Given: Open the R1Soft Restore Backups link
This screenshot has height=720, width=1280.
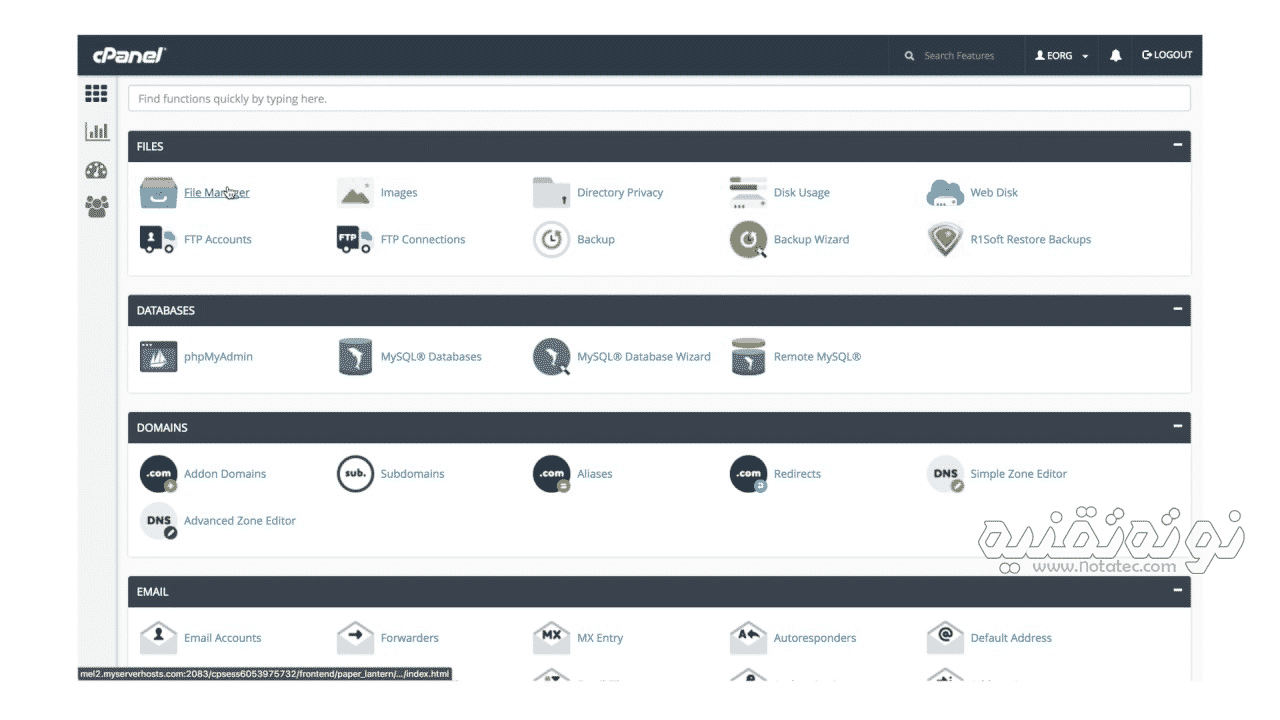Looking at the screenshot, I should 1031,240.
